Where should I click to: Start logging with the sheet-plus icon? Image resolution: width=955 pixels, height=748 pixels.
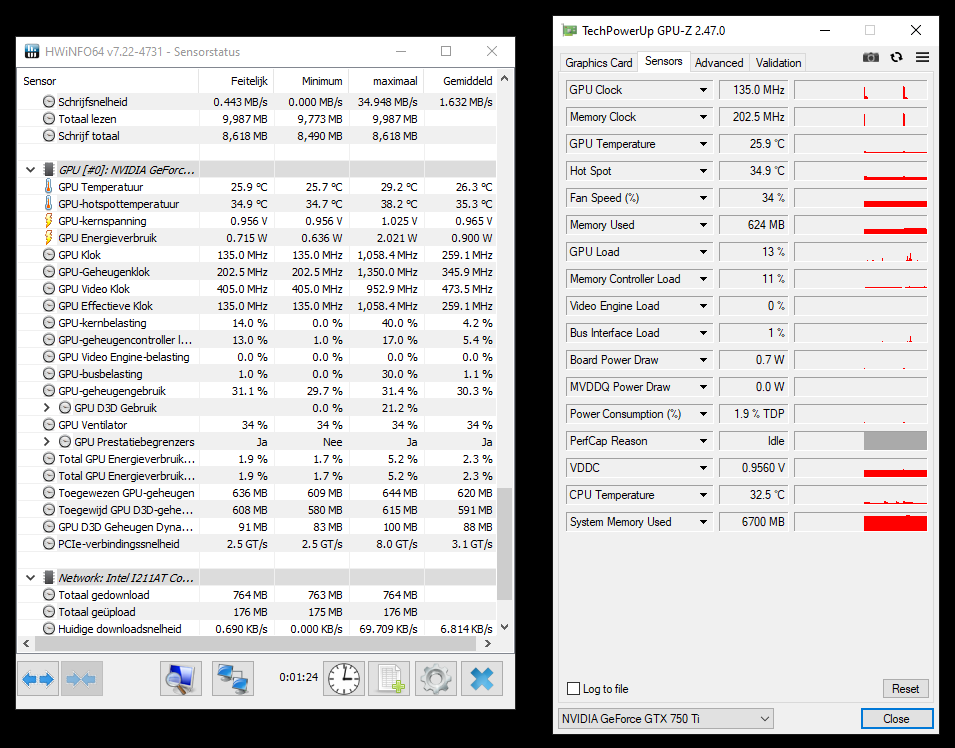(x=390, y=679)
